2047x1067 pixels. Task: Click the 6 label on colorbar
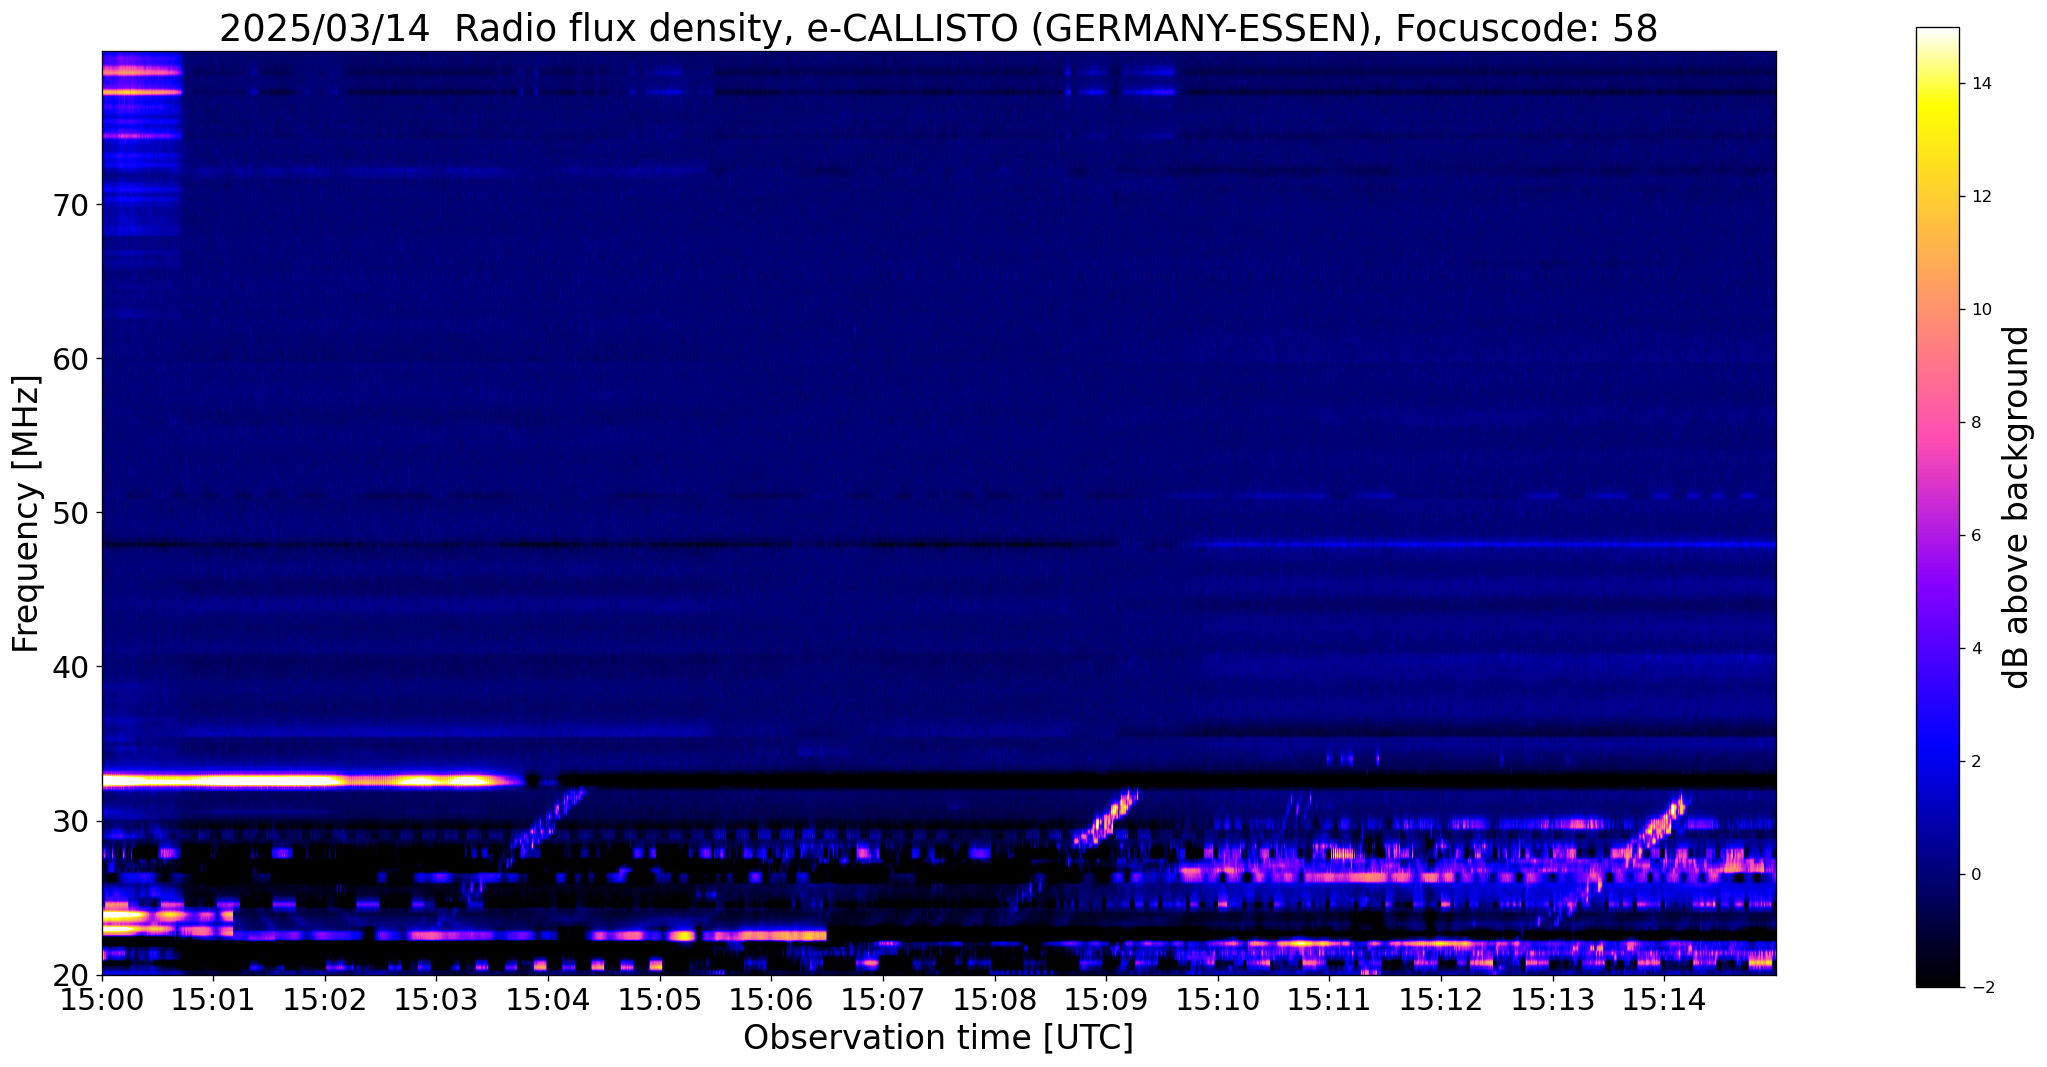(x=1975, y=536)
